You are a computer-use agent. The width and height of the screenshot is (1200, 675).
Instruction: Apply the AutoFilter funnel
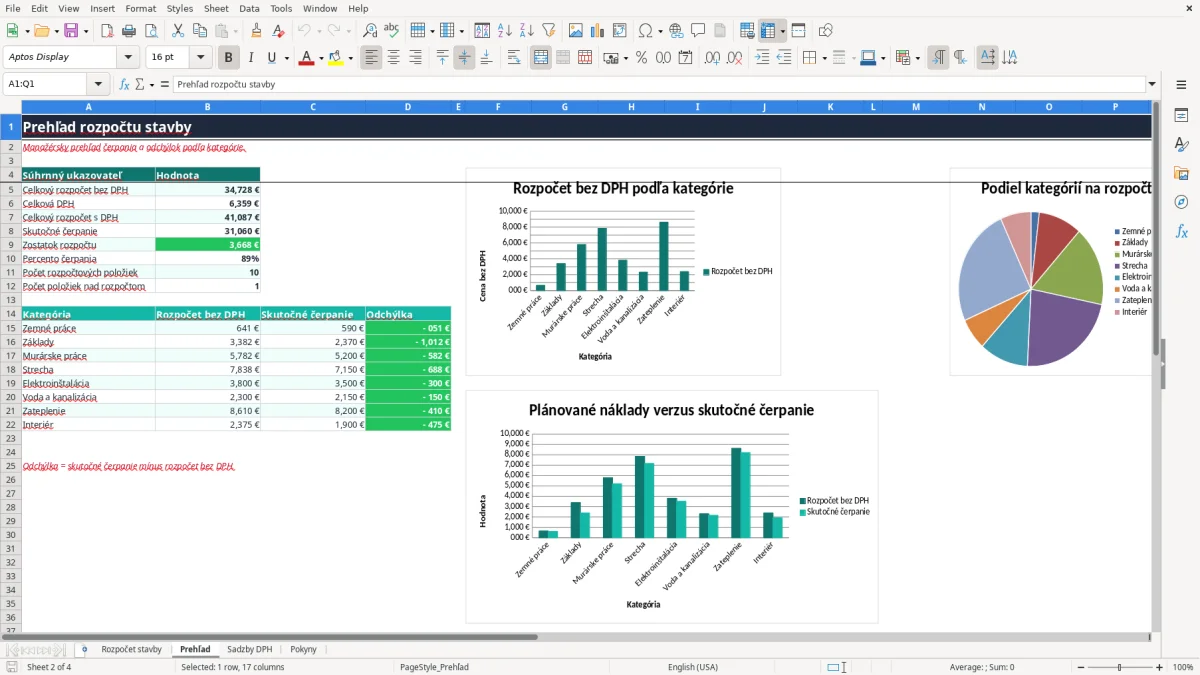549,31
